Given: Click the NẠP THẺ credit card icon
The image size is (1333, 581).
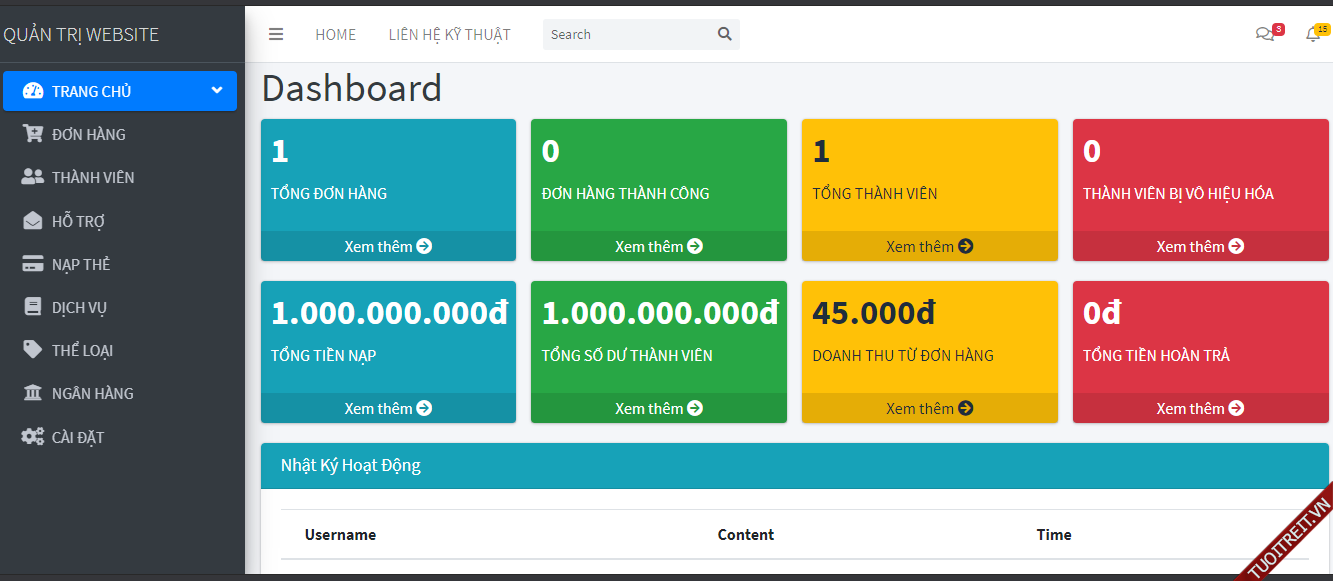Looking at the screenshot, I should tap(33, 264).
